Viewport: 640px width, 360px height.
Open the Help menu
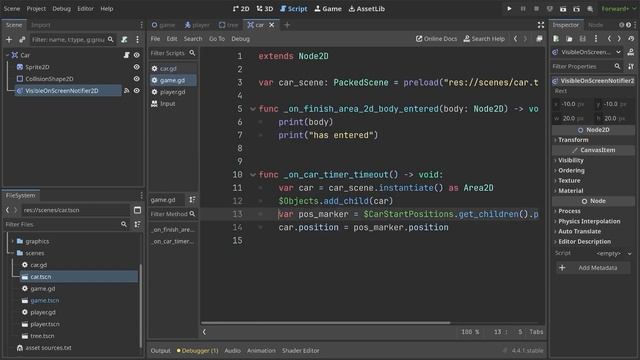click(107, 9)
